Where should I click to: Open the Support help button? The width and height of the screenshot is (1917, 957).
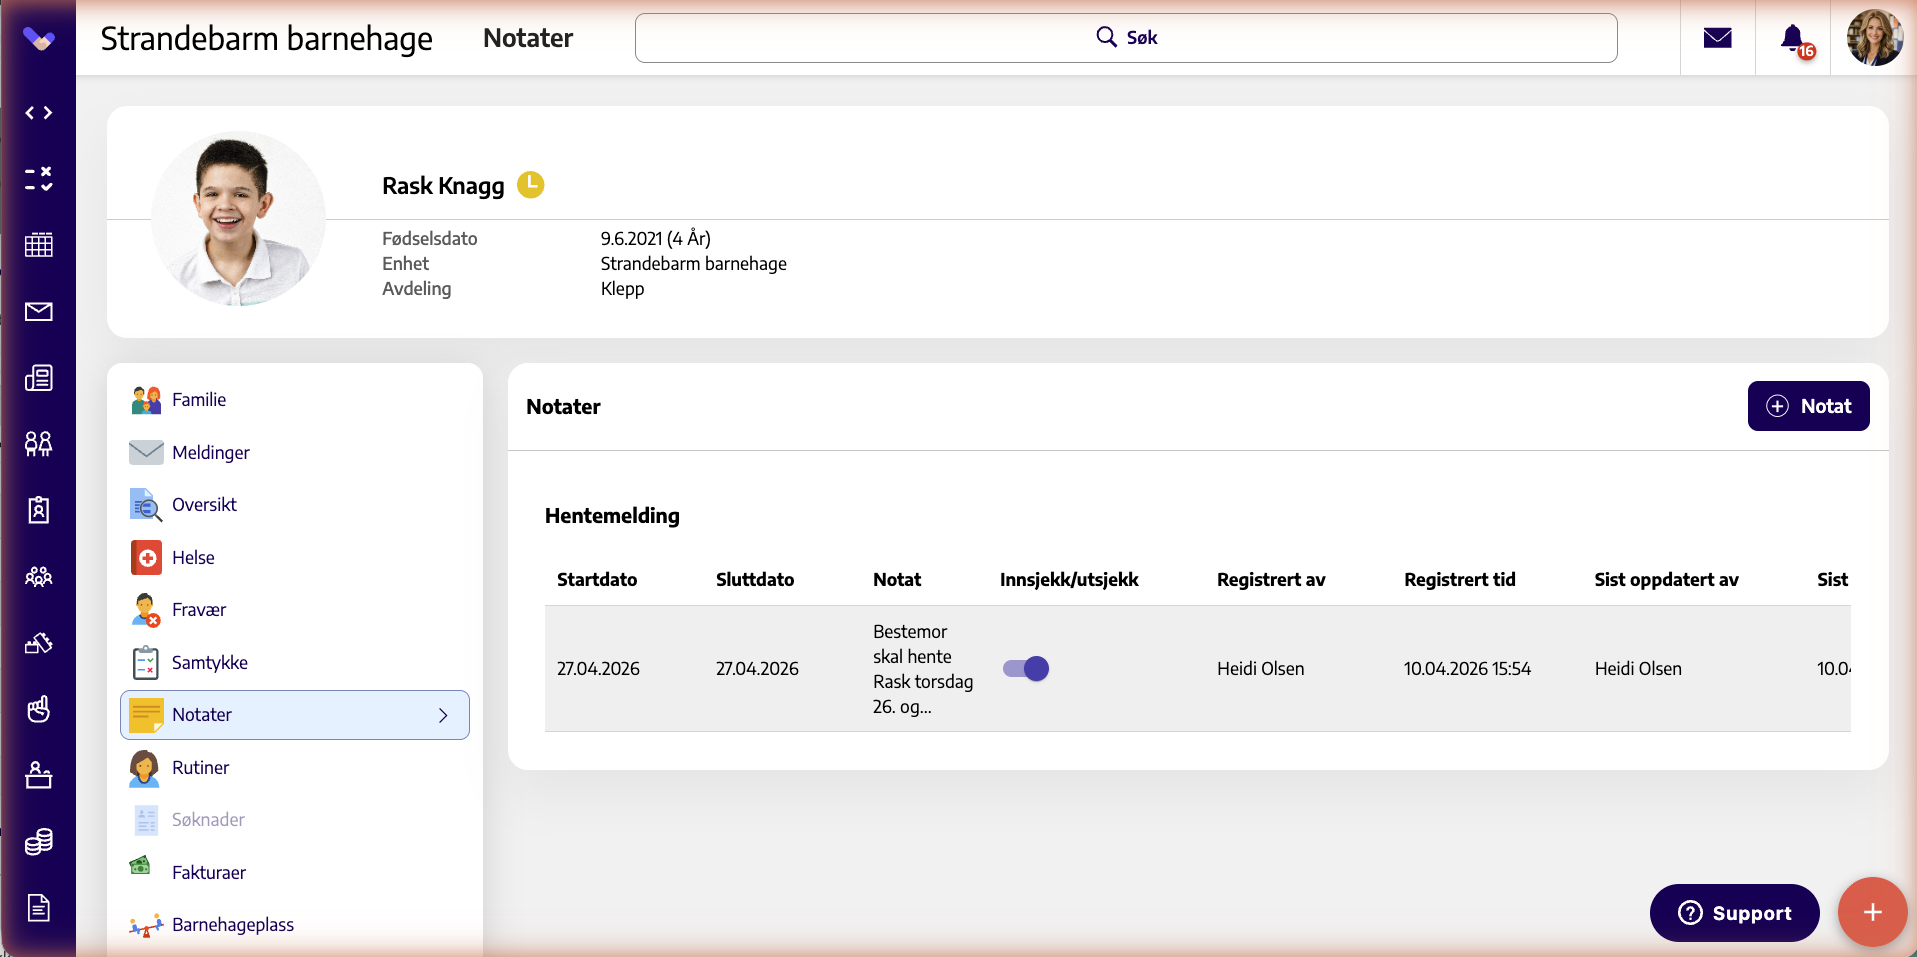(x=1734, y=913)
